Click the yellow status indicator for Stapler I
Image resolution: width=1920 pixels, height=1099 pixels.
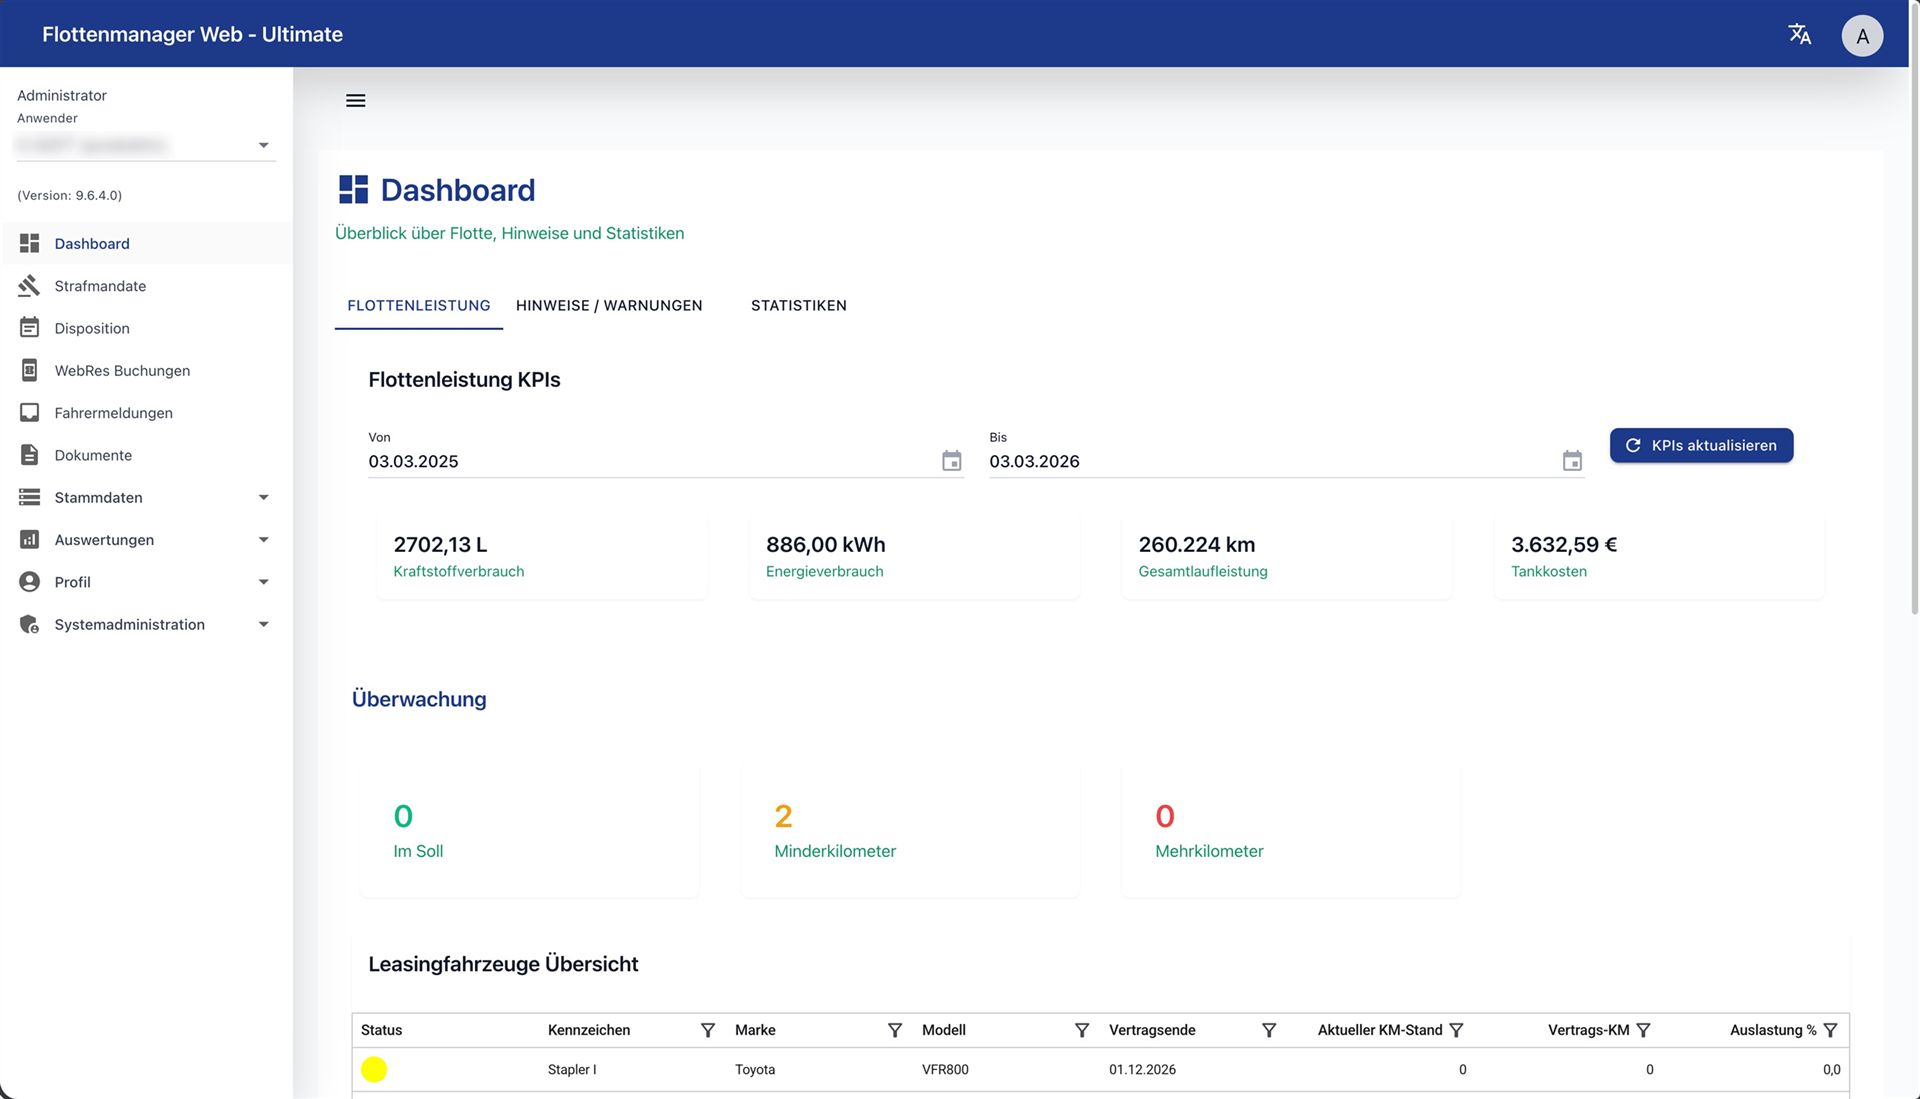click(x=374, y=1069)
